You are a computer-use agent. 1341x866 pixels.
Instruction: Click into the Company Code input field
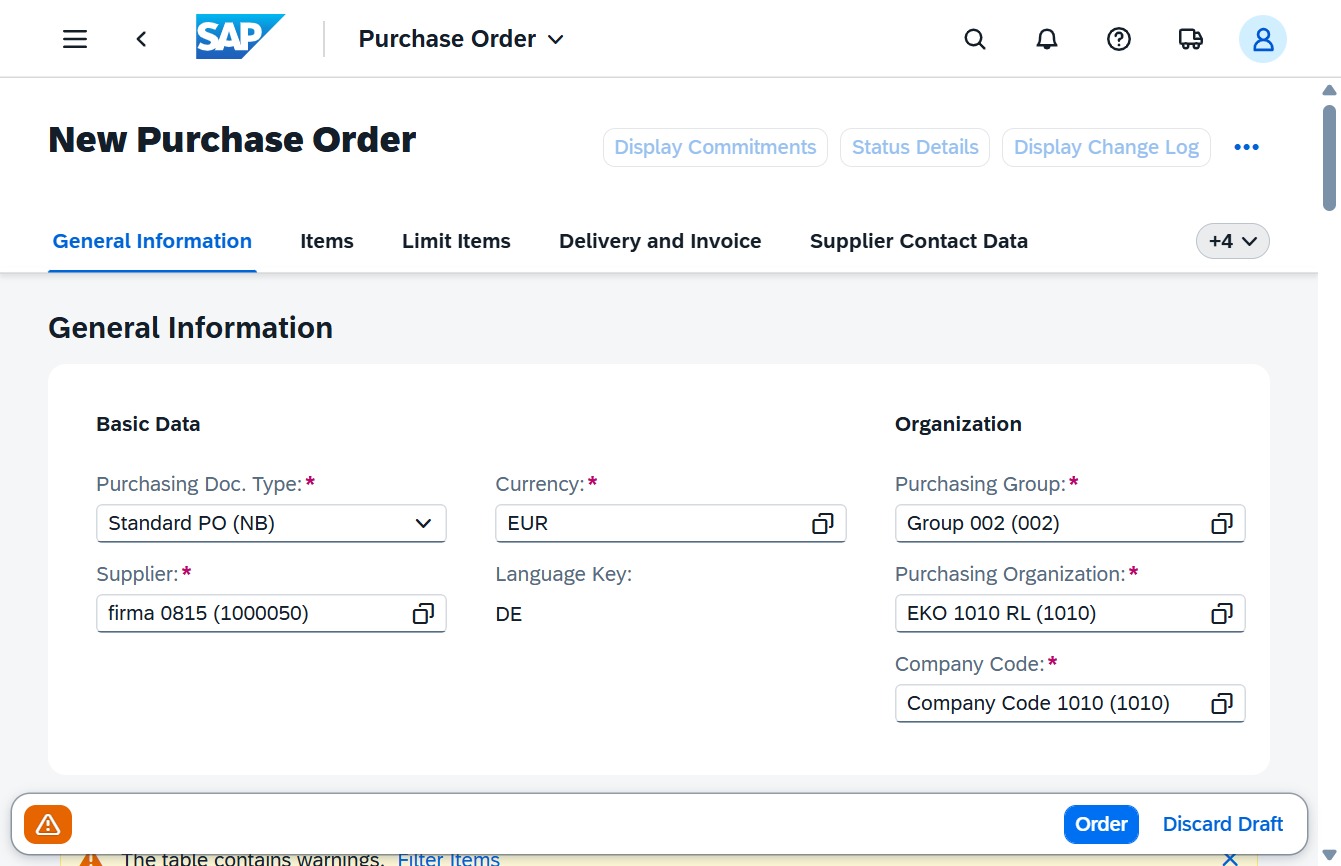(1054, 703)
